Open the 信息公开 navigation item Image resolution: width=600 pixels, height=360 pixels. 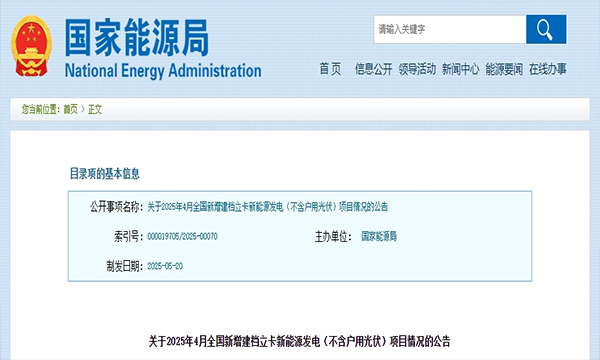coord(373,69)
